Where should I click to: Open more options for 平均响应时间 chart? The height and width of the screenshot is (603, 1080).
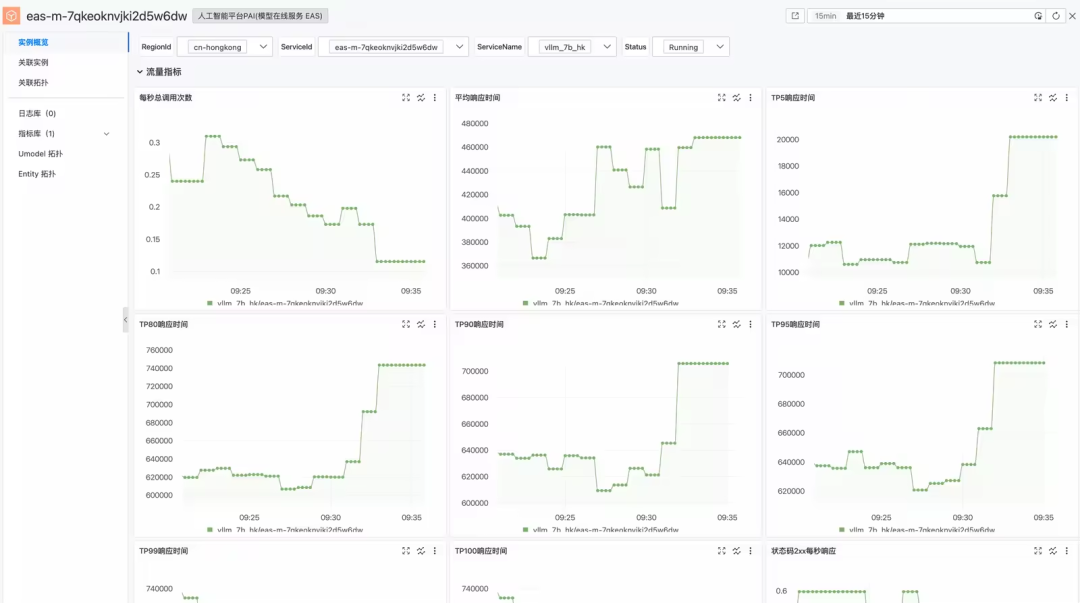click(x=751, y=98)
